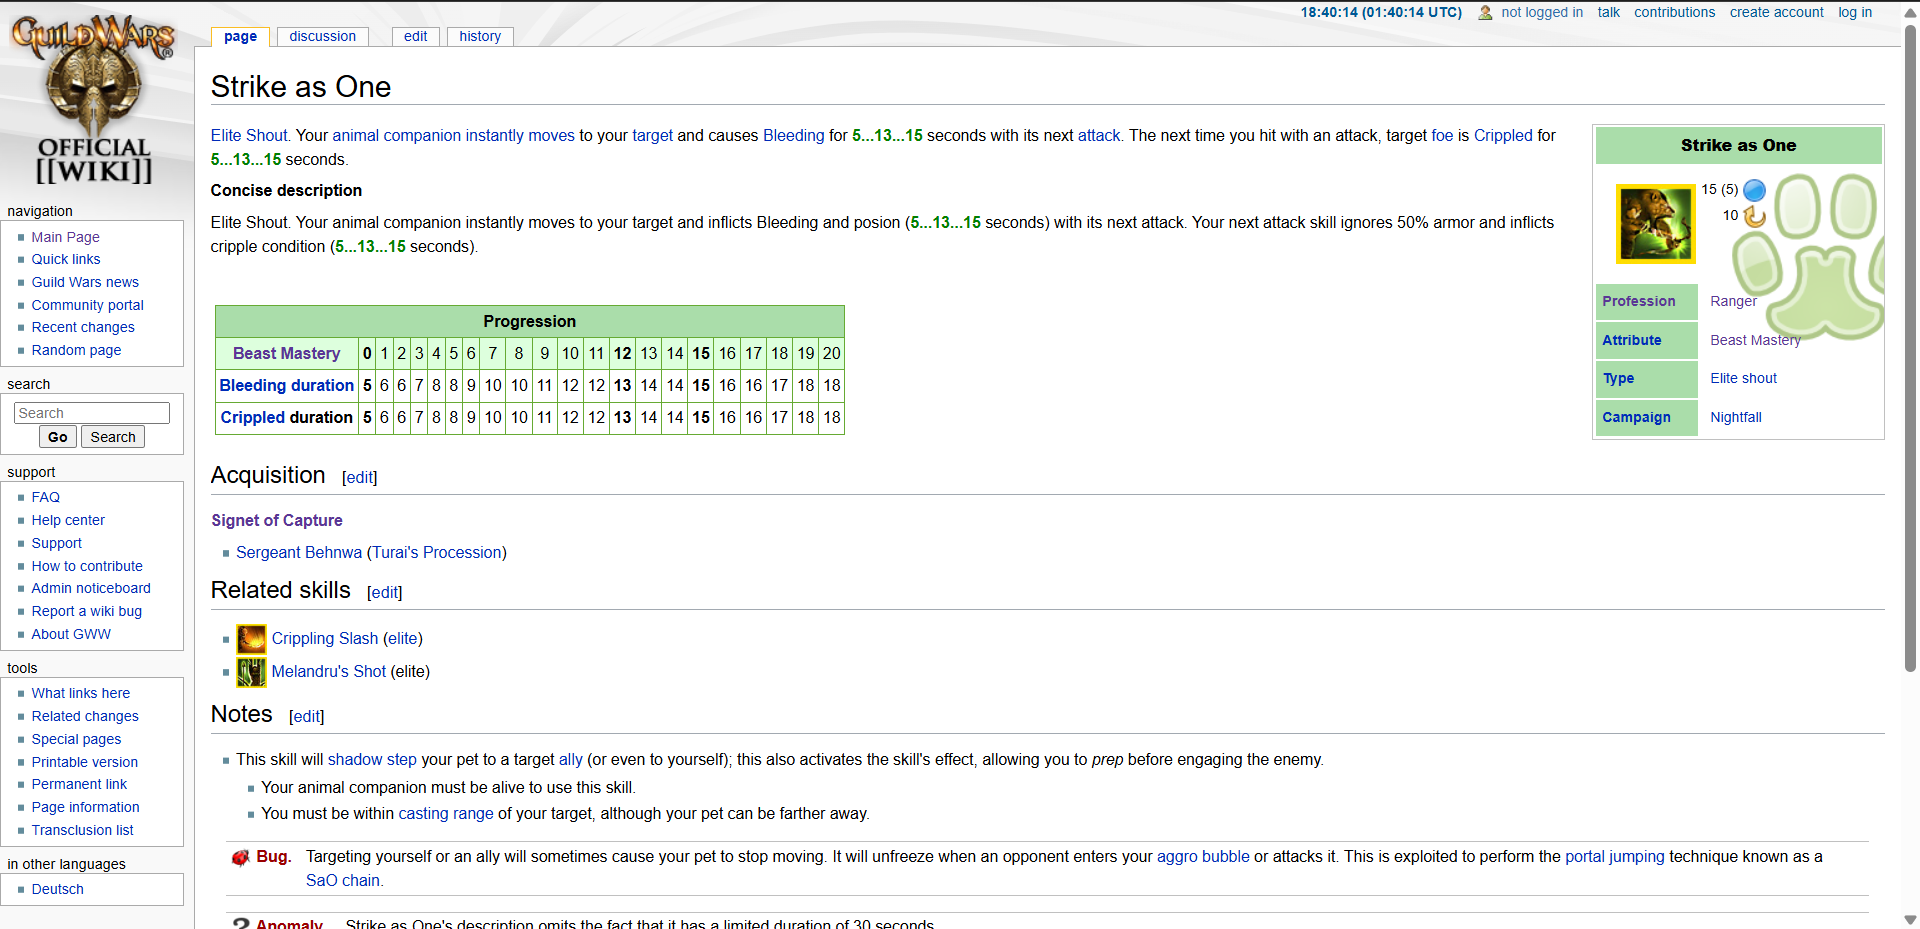Open Community portal
Screen dimensions: 1920x929
click(x=88, y=305)
